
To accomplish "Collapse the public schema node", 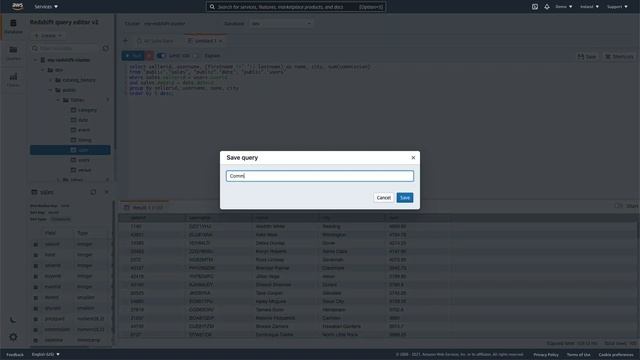I will pos(51,90).
